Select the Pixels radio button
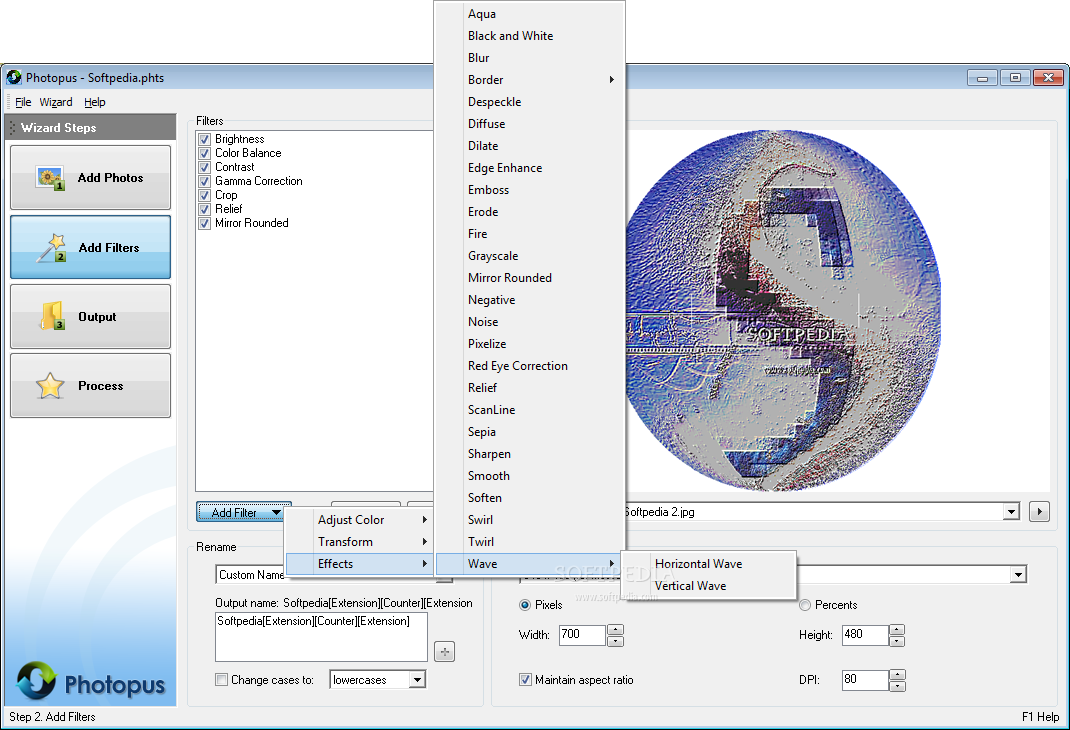The width and height of the screenshot is (1070, 730). click(x=525, y=605)
